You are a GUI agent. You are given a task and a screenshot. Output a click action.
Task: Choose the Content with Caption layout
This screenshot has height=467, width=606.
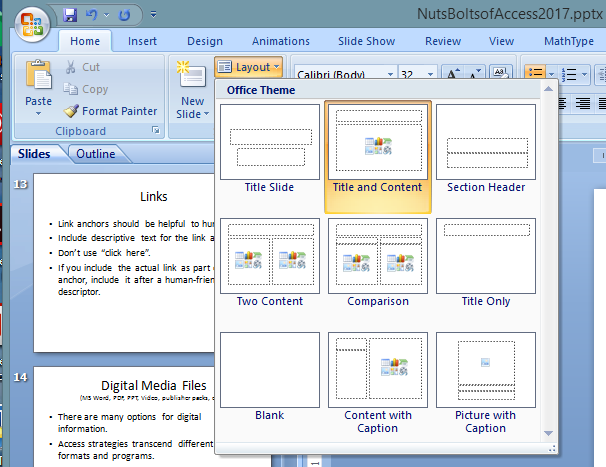378,383
